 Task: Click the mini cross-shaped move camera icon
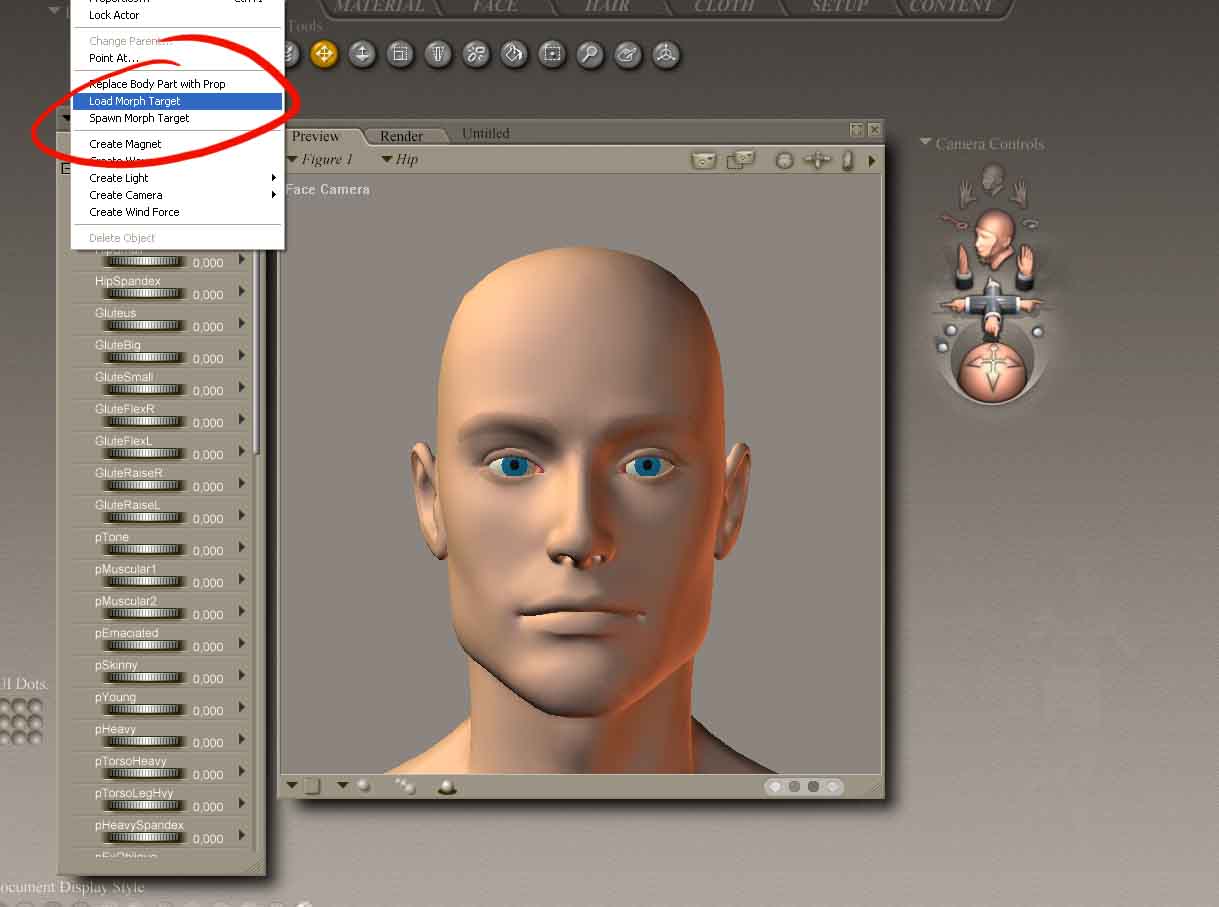[818, 160]
